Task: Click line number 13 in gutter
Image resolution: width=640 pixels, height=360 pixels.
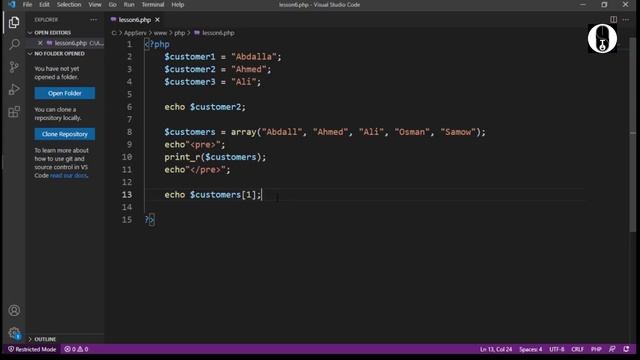Action: [x=127, y=195]
